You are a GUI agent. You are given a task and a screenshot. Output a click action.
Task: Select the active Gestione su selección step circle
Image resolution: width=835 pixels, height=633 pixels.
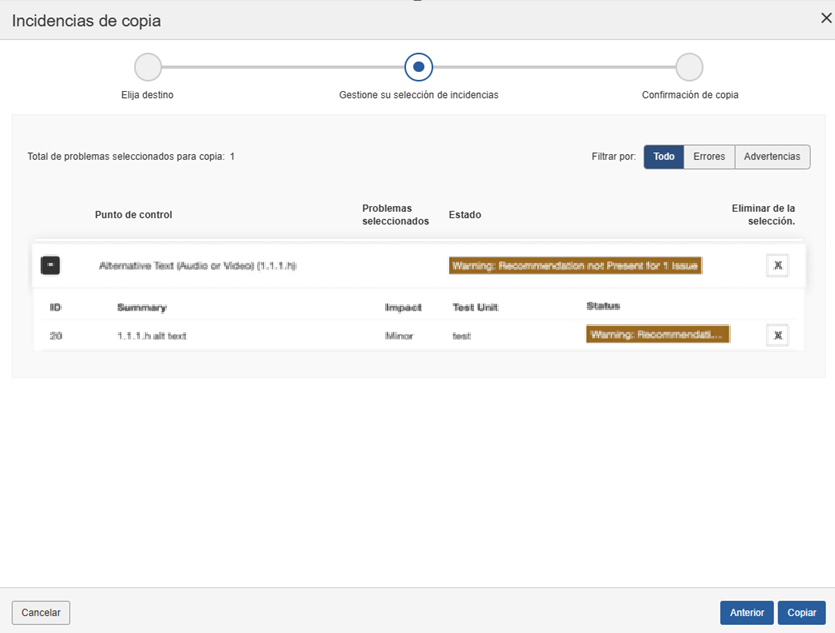click(418, 67)
